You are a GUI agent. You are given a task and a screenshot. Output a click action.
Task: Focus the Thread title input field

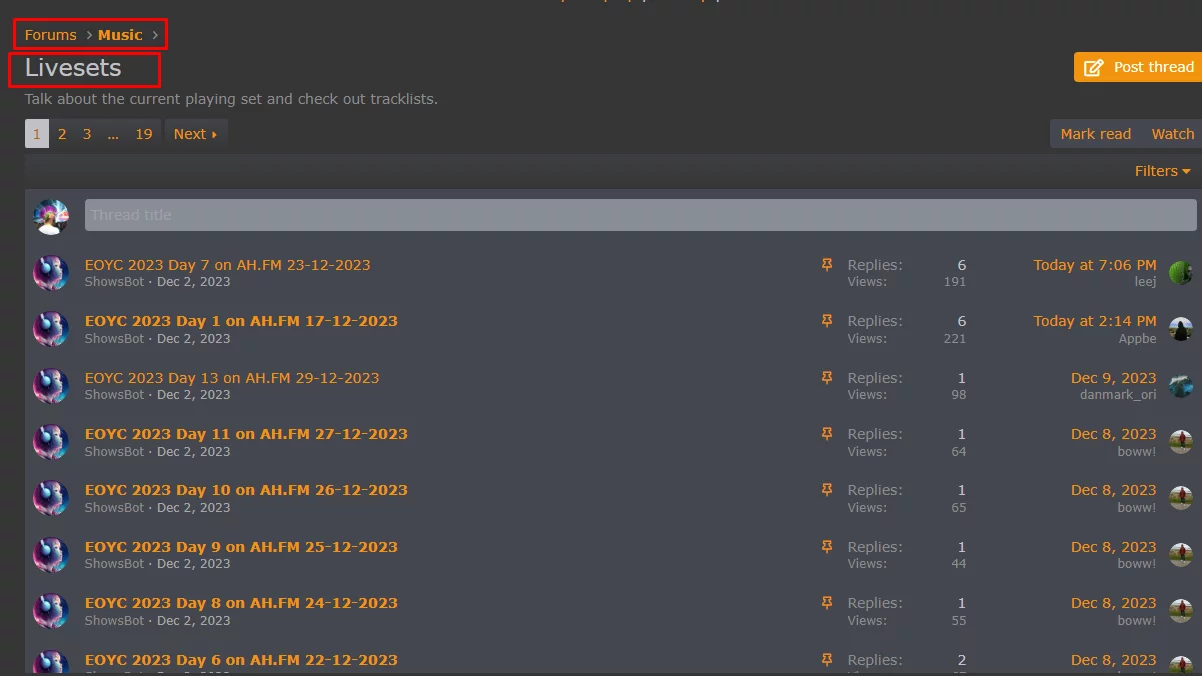640,215
